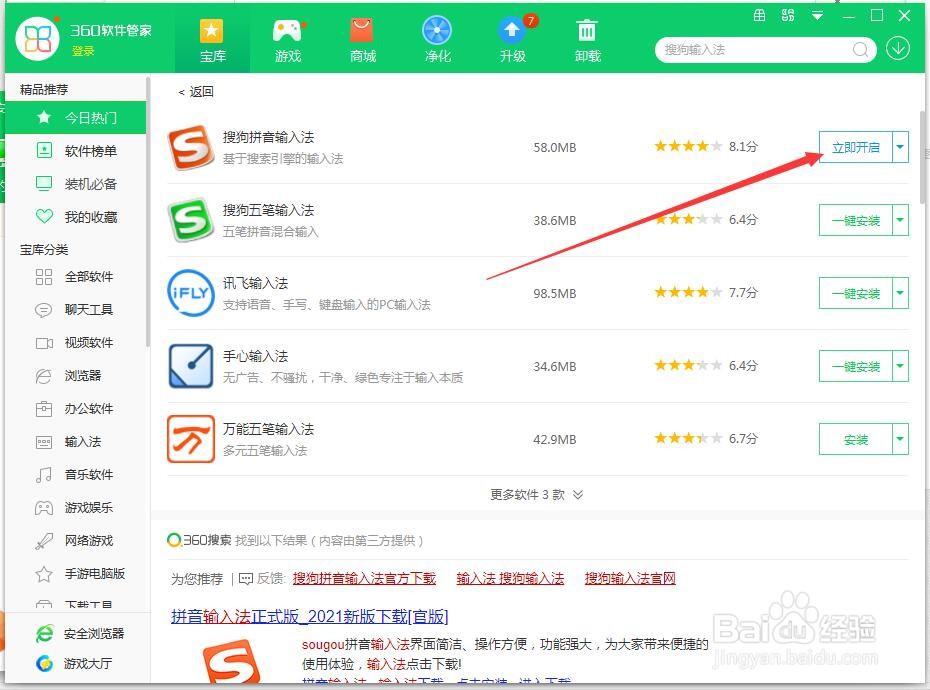Expand install options for 手心输入法
The width and height of the screenshot is (930, 690).
click(x=900, y=366)
